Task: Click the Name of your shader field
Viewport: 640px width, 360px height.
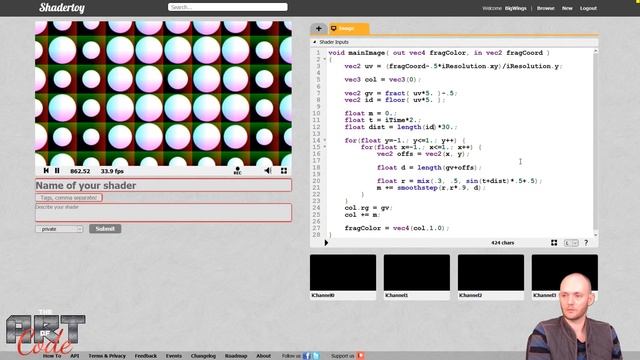Action: pyautogui.click(x=163, y=185)
